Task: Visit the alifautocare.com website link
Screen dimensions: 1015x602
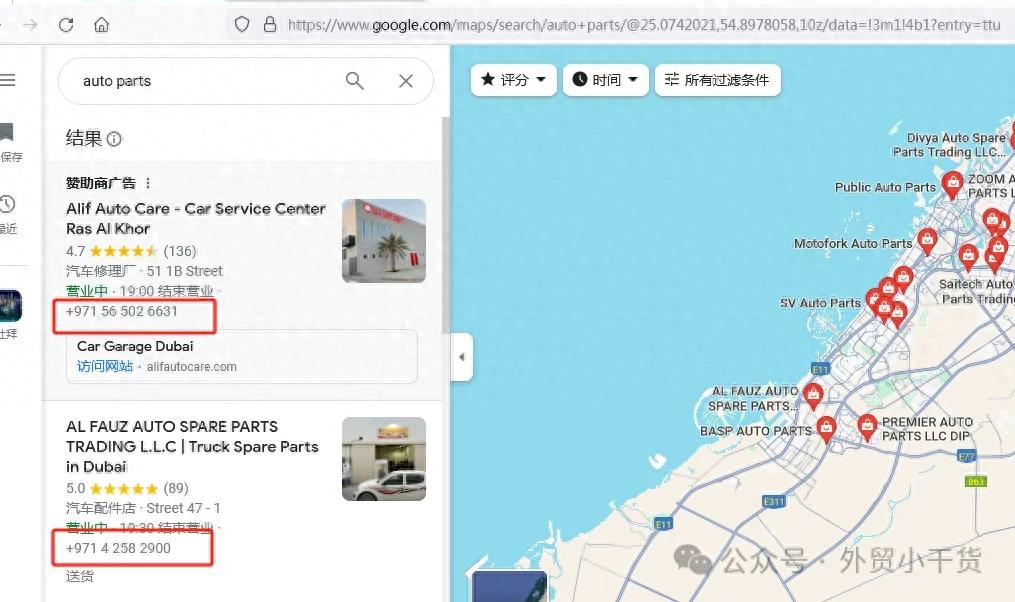Action: click(x=105, y=366)
